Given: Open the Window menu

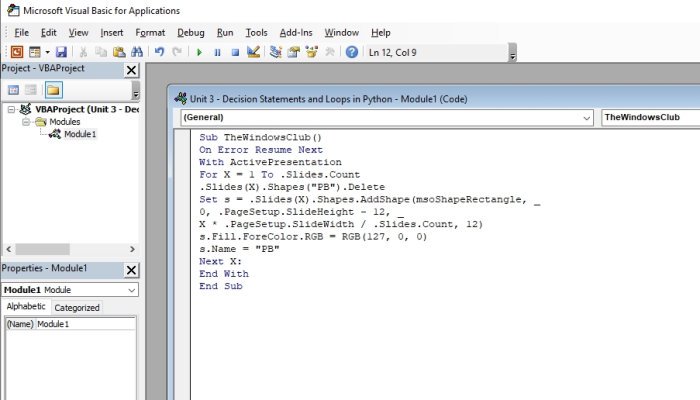Looking at the screenshot, I should [x=342, y=33].
